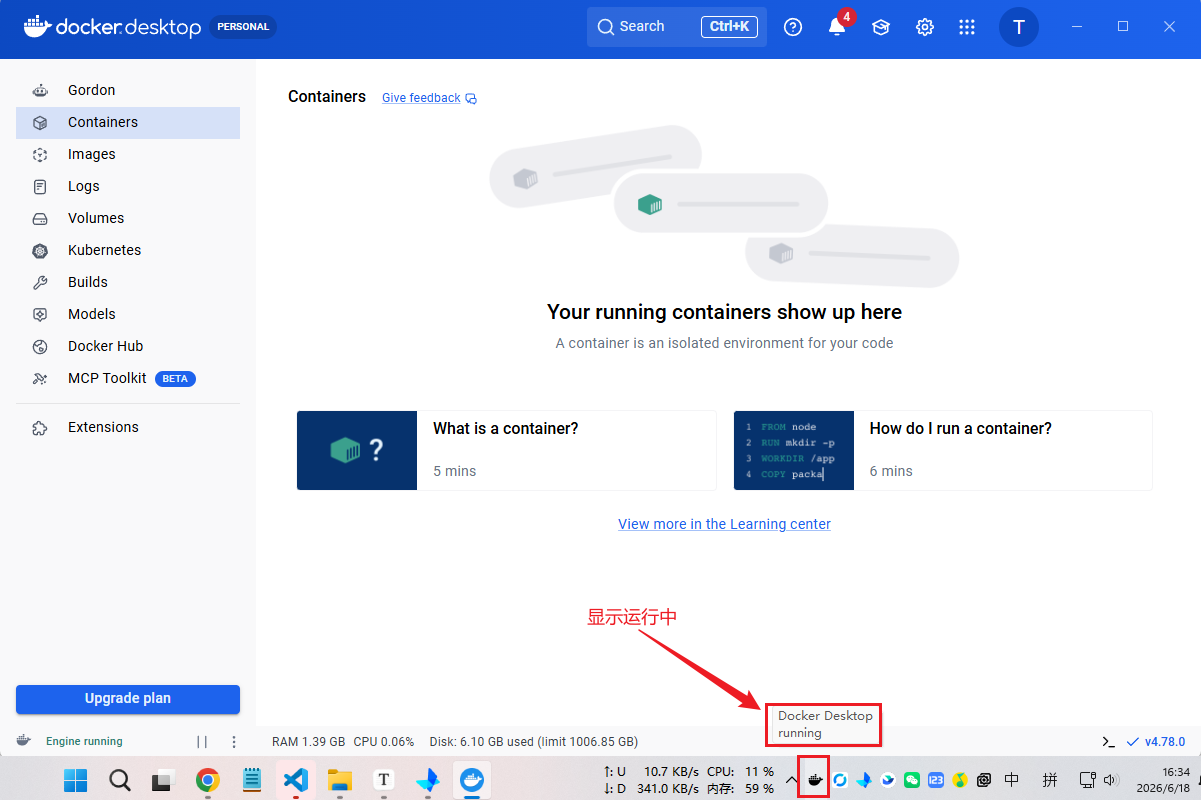Open Builds in the sidebar
This screenshot has width=1201, height=800.
[x=128, y=282]
